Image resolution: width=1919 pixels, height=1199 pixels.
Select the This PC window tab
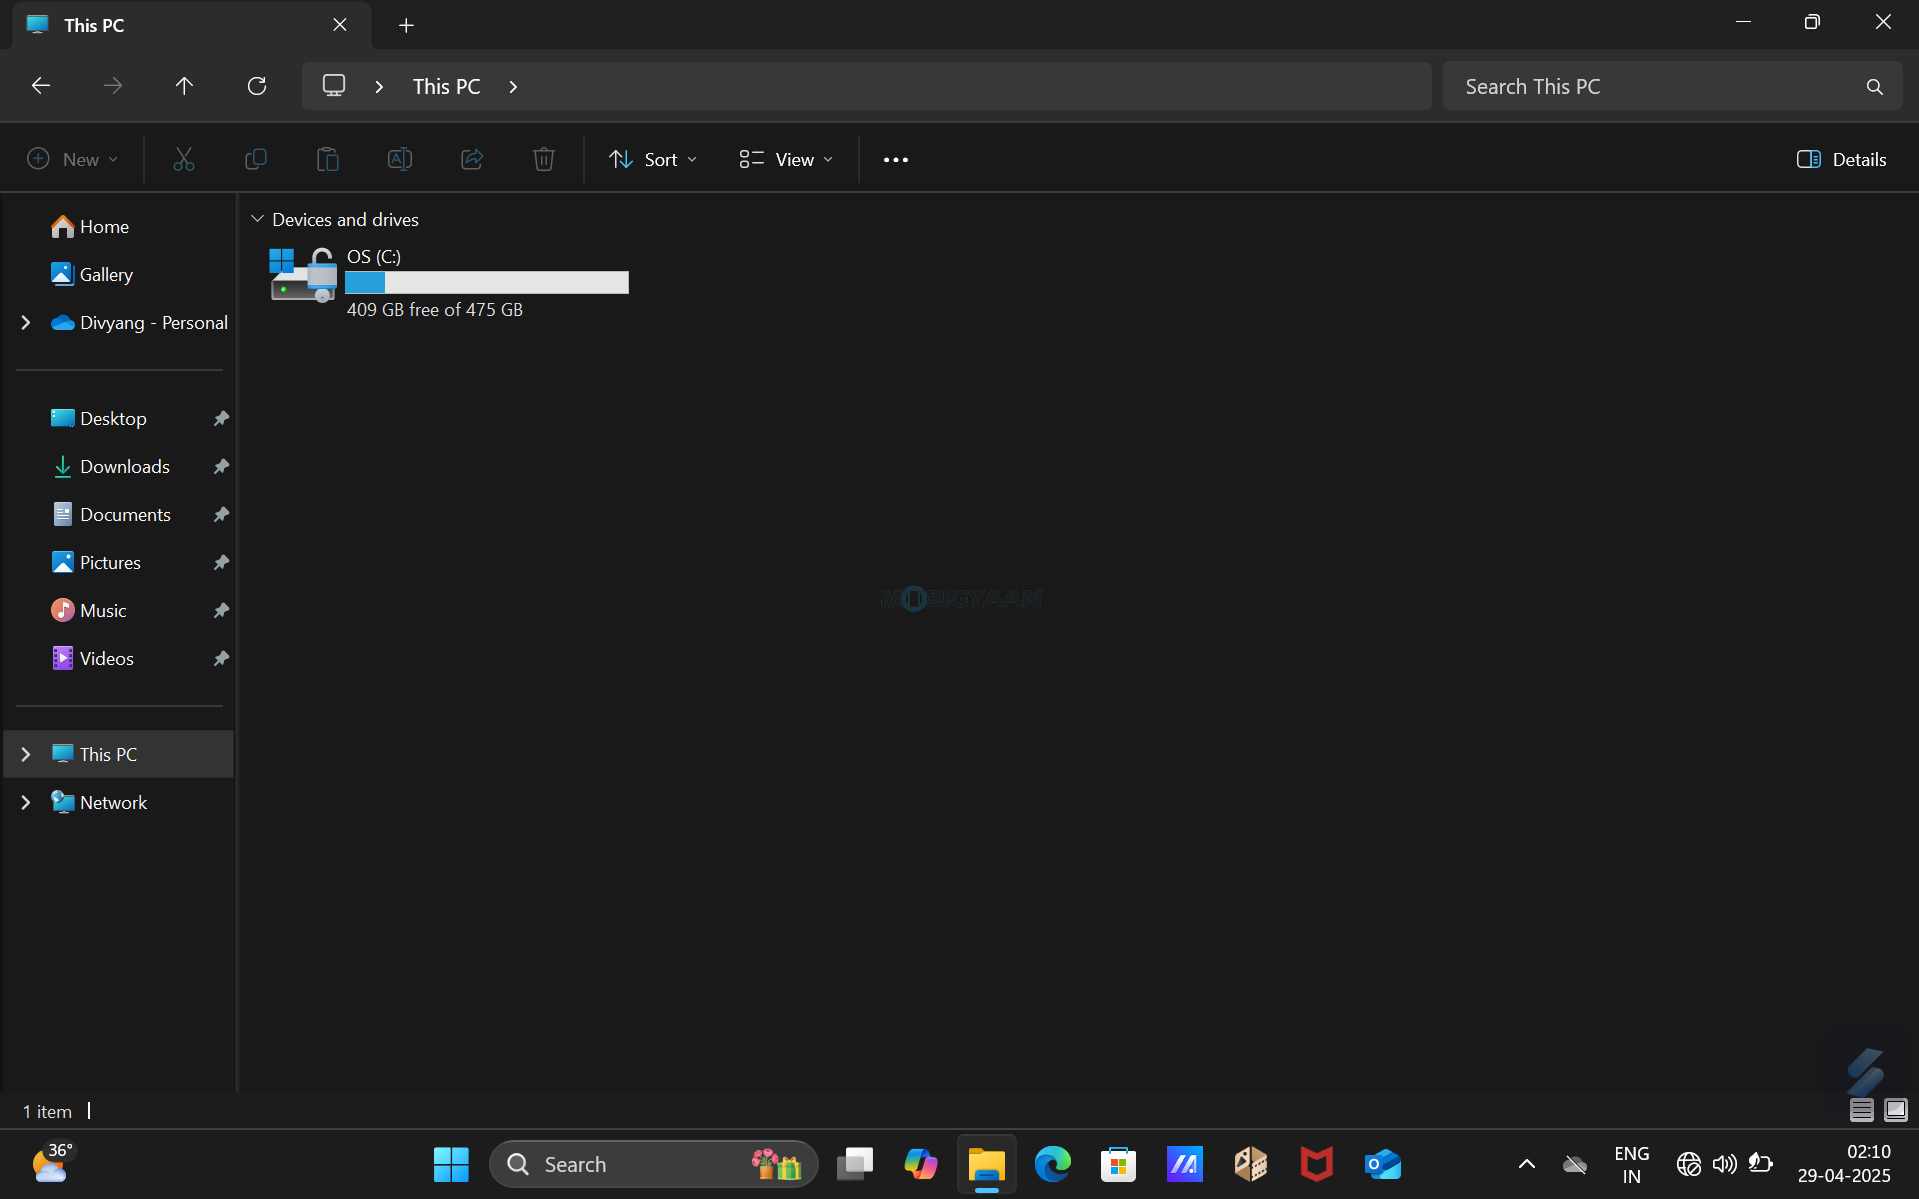click(190, 25)
